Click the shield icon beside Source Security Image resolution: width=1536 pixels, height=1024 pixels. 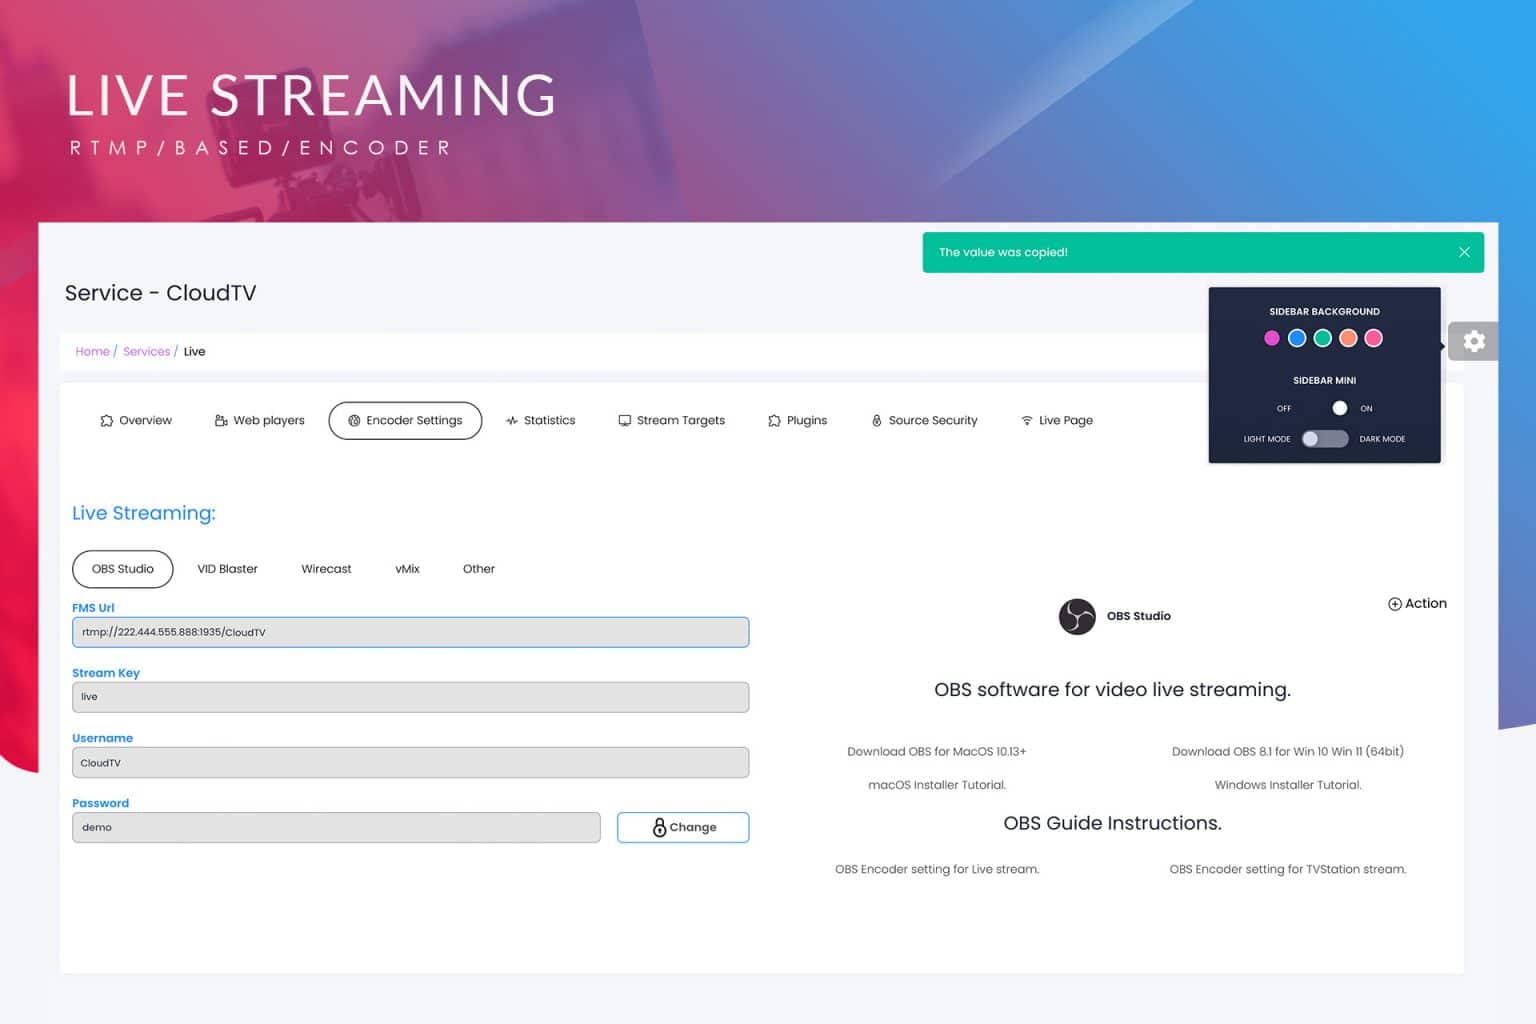(876, 420)
